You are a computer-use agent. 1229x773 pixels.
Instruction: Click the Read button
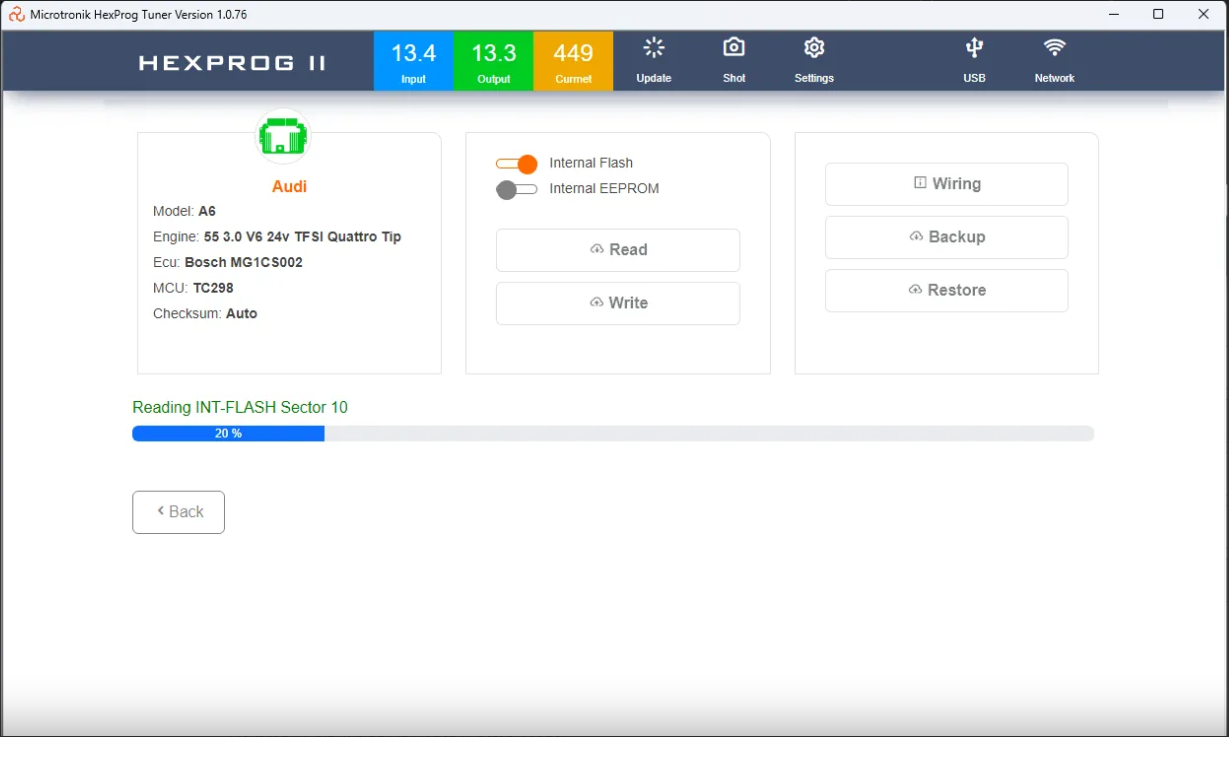618,250
